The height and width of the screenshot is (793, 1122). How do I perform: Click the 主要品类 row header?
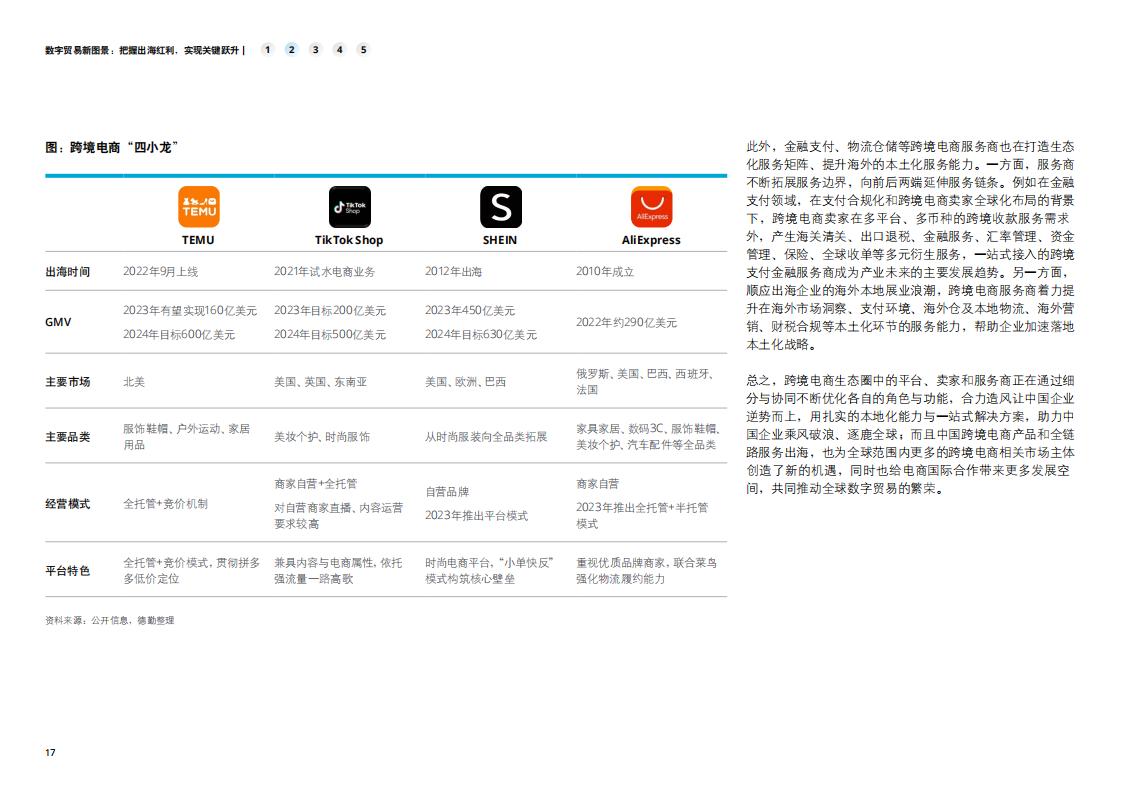(67, 437)
